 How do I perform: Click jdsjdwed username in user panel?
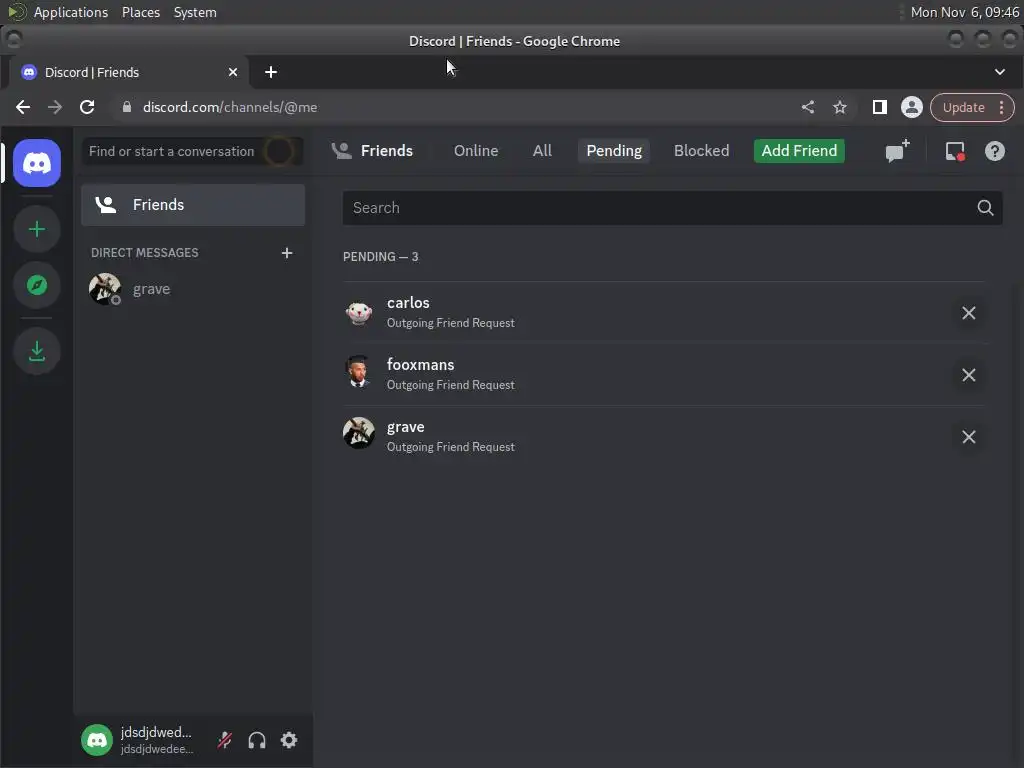pos(156,732)
